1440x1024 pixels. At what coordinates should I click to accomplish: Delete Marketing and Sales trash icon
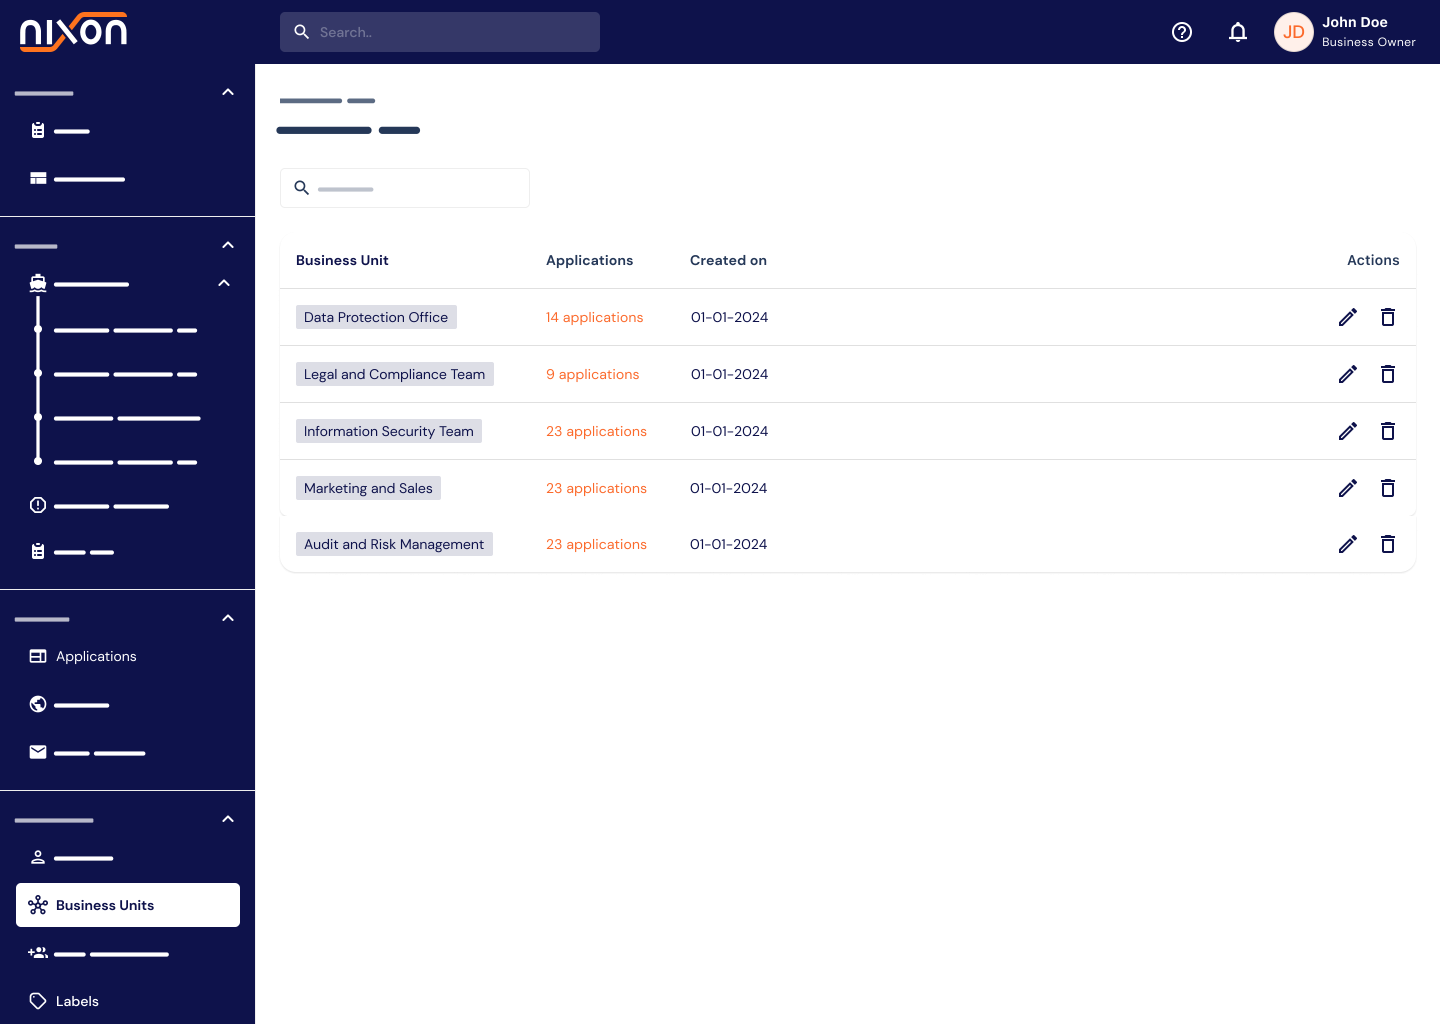(x=1388, y=488)
